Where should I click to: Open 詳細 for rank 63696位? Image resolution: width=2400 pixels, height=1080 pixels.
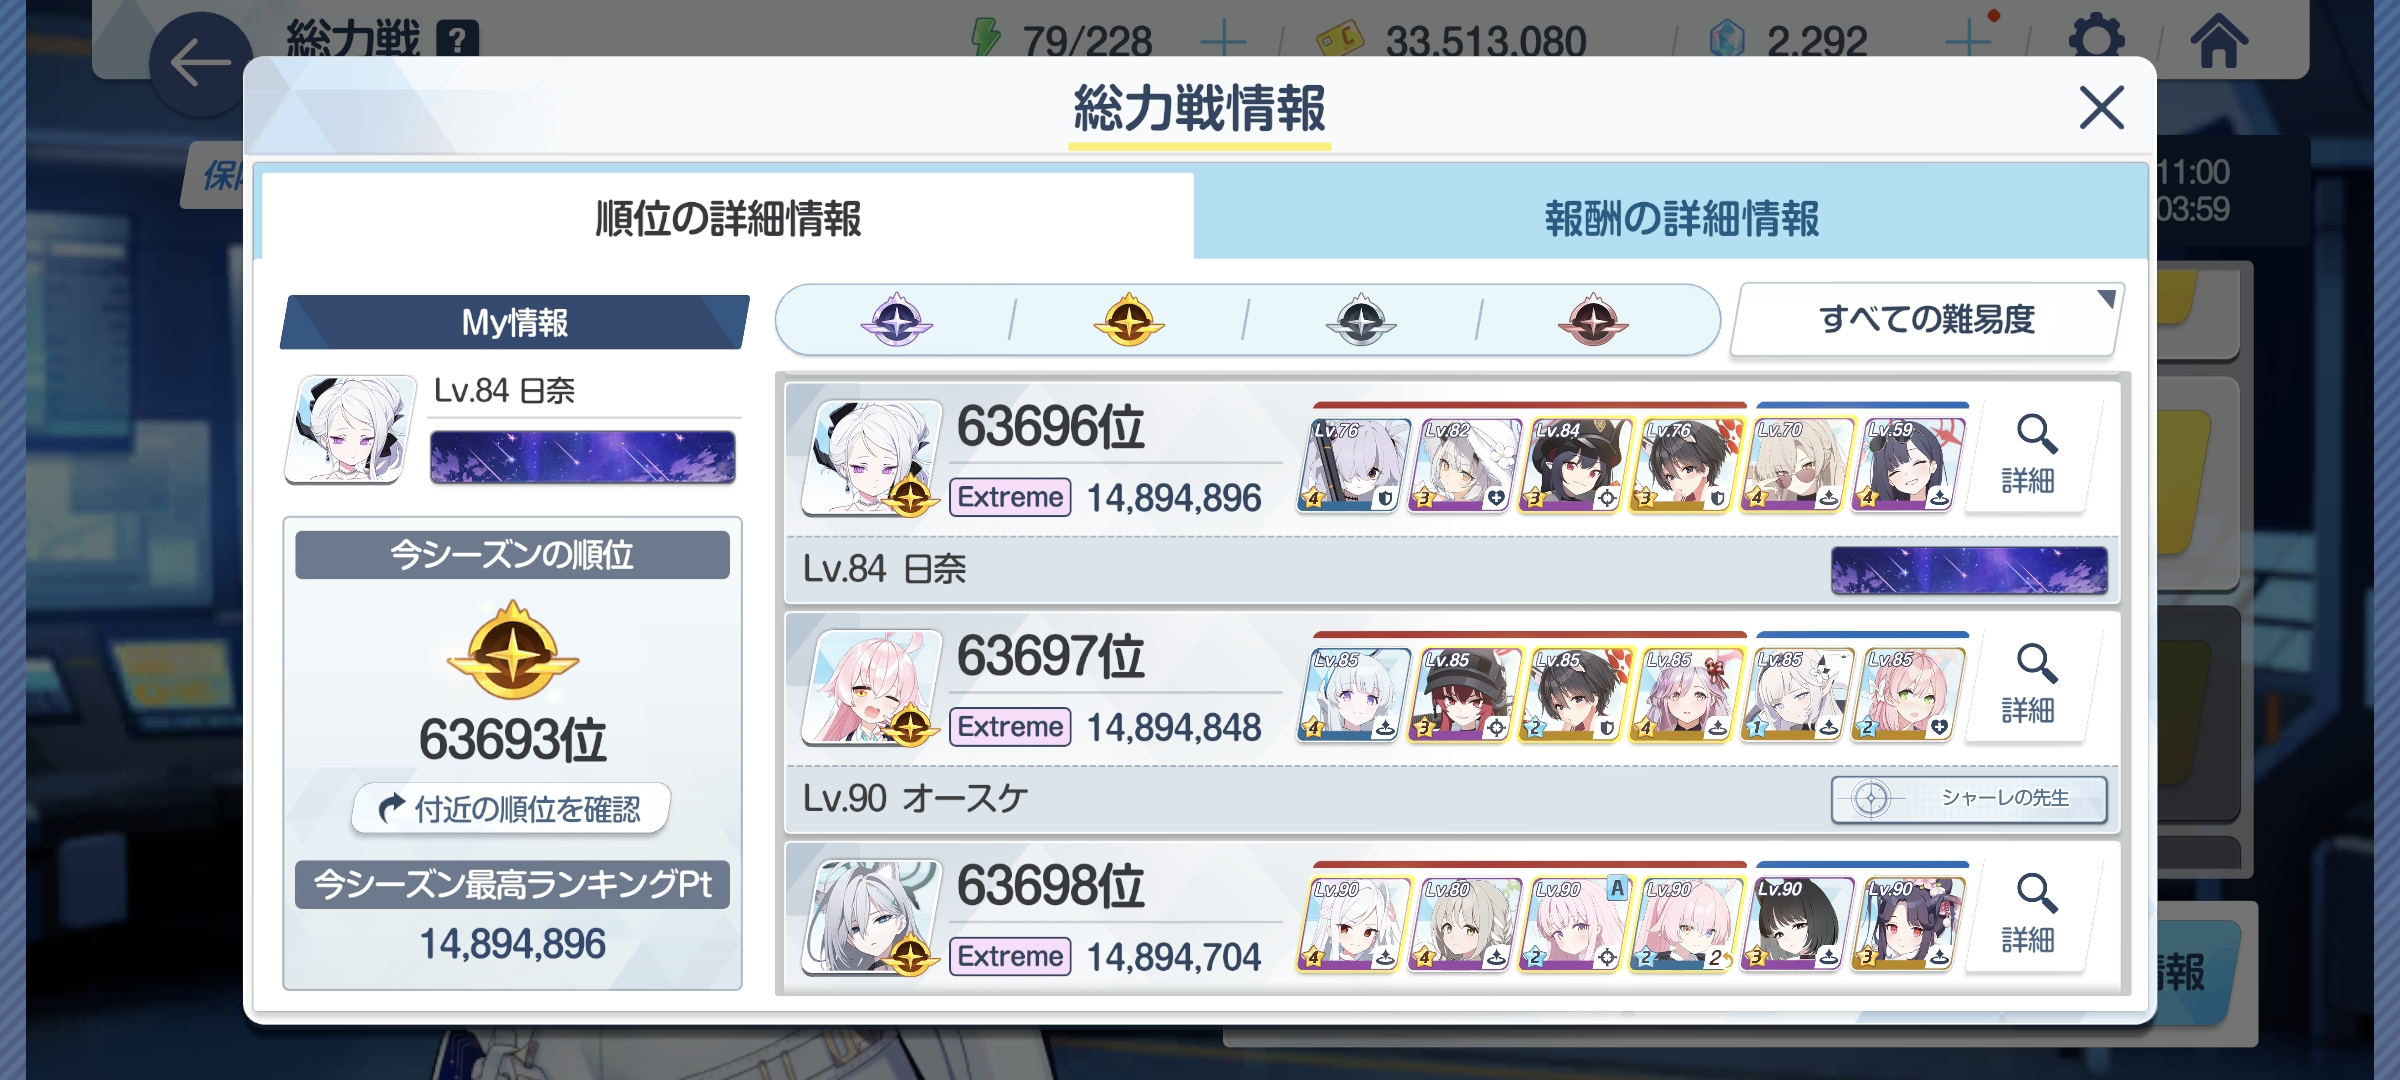(2030, 456)
